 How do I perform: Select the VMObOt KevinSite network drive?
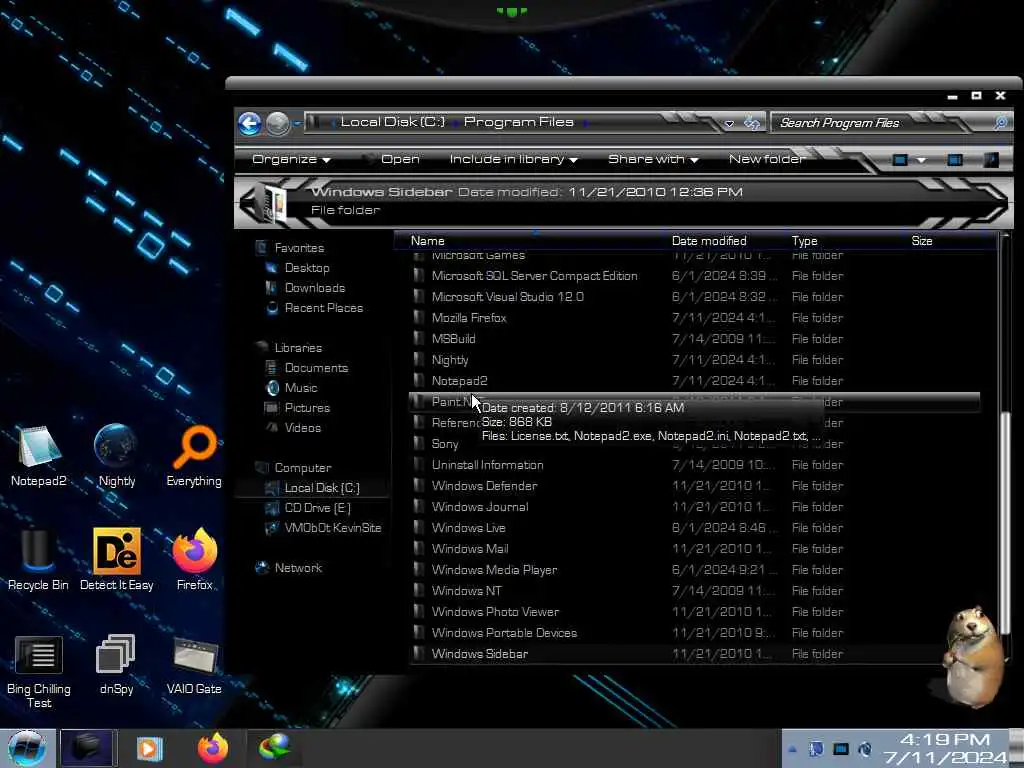tap(332, 528)
